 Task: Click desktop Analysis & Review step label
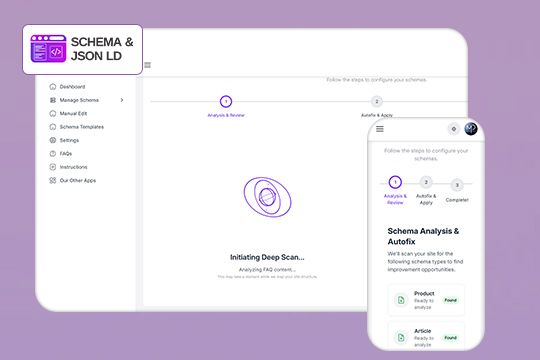pos(226,115)
